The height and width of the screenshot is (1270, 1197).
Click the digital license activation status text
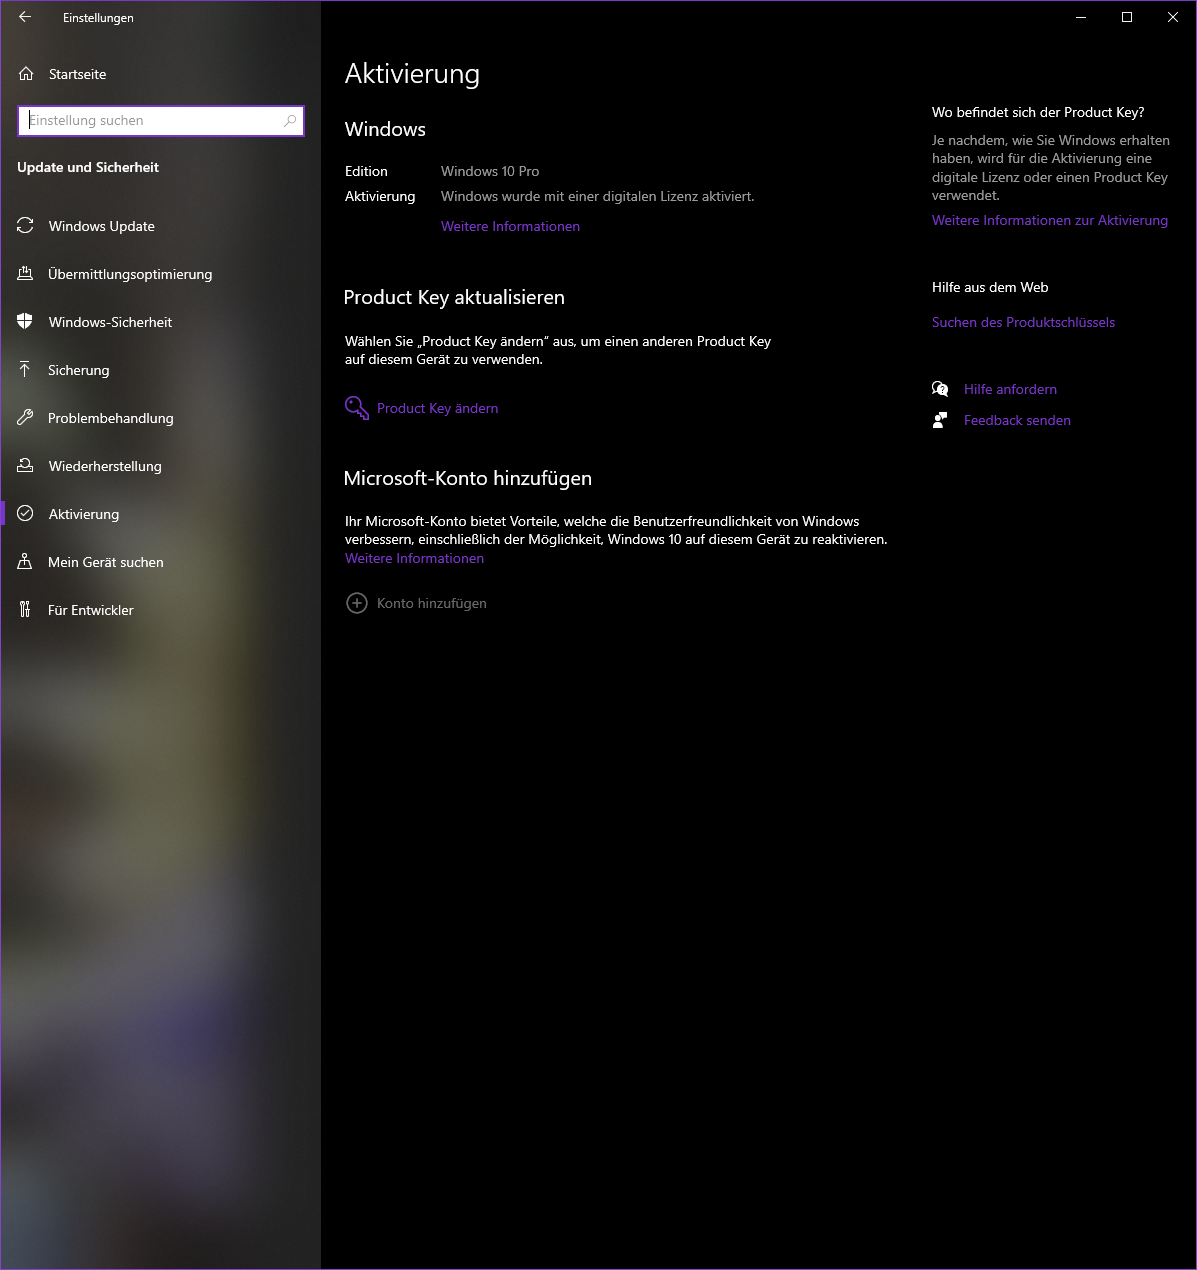[598, 196]
